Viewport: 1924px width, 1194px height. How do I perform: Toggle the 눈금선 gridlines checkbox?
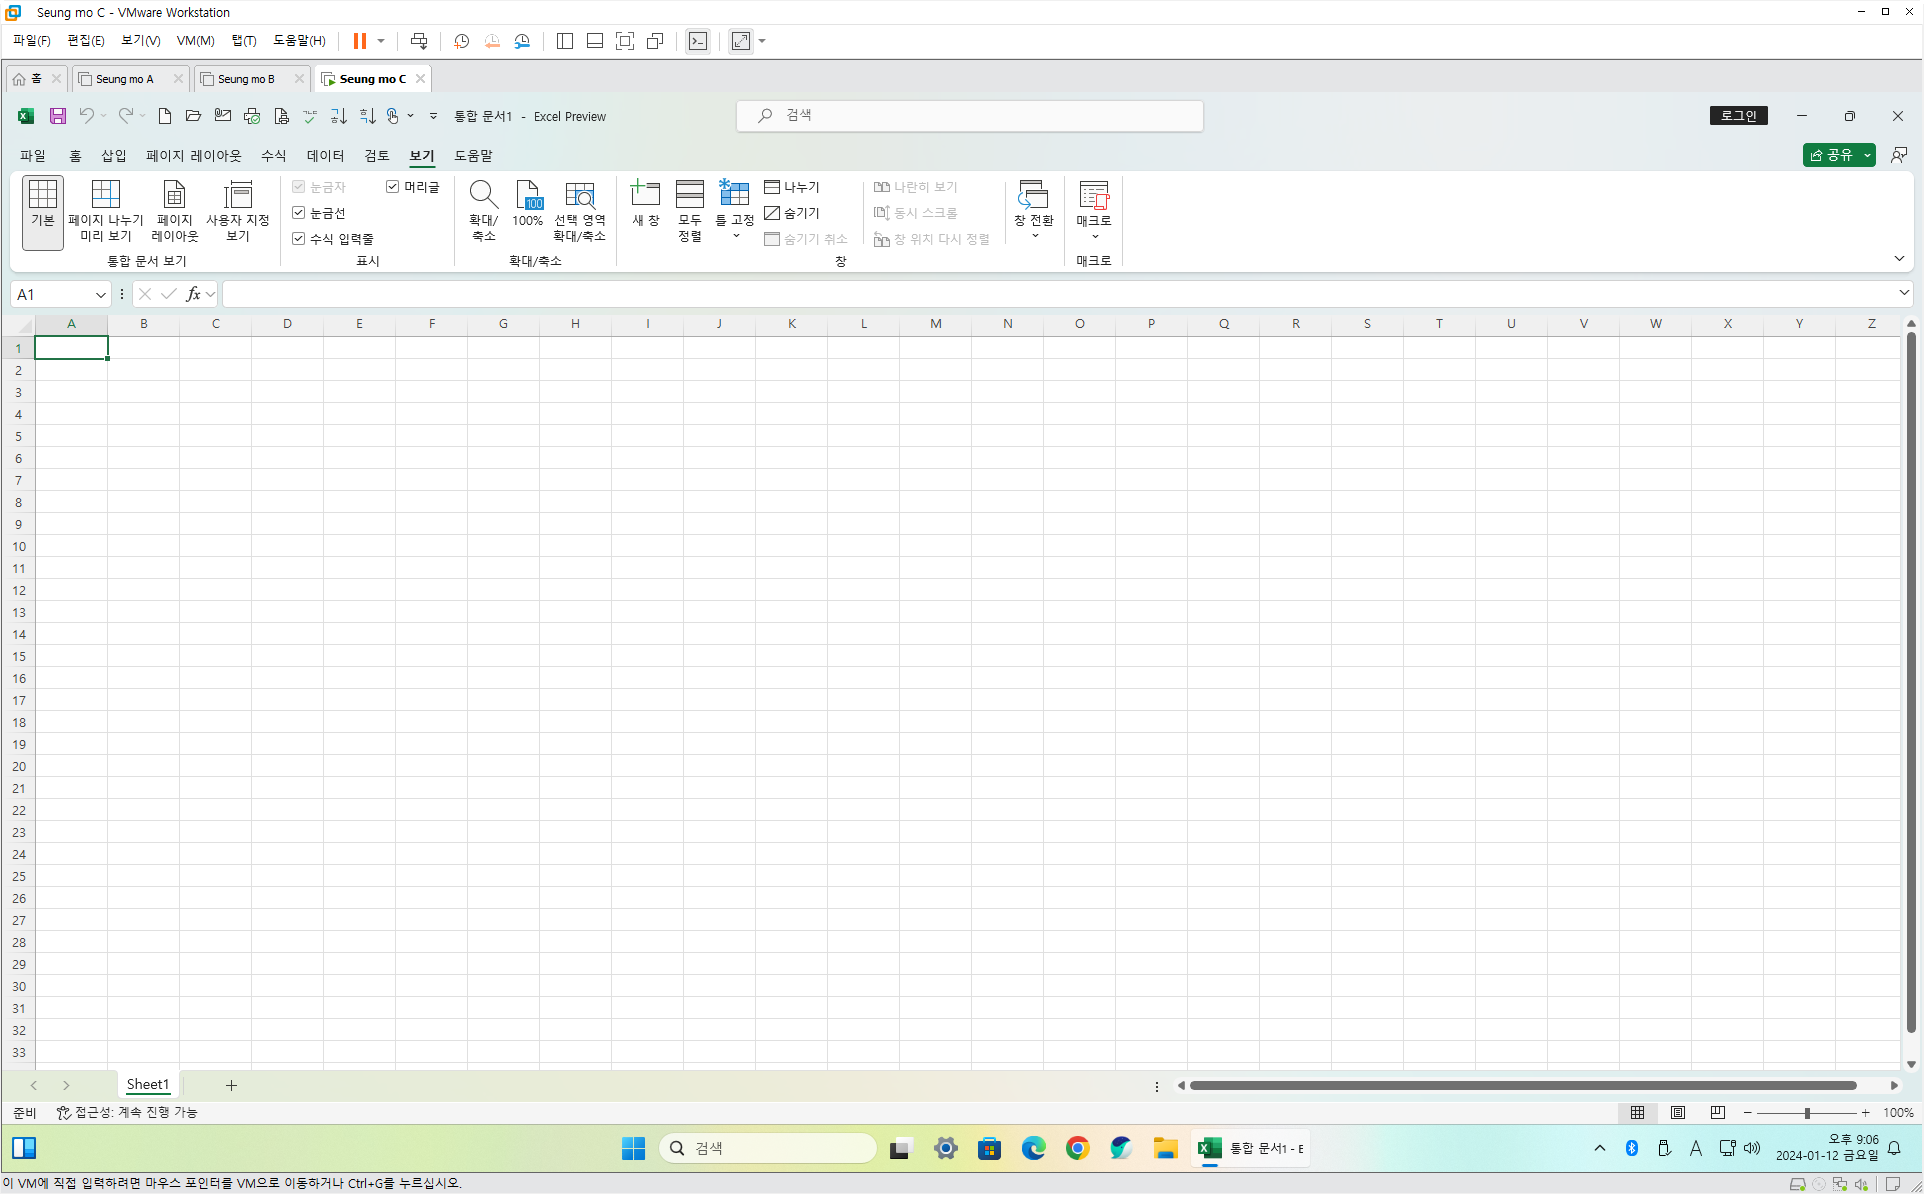[299, 213]
